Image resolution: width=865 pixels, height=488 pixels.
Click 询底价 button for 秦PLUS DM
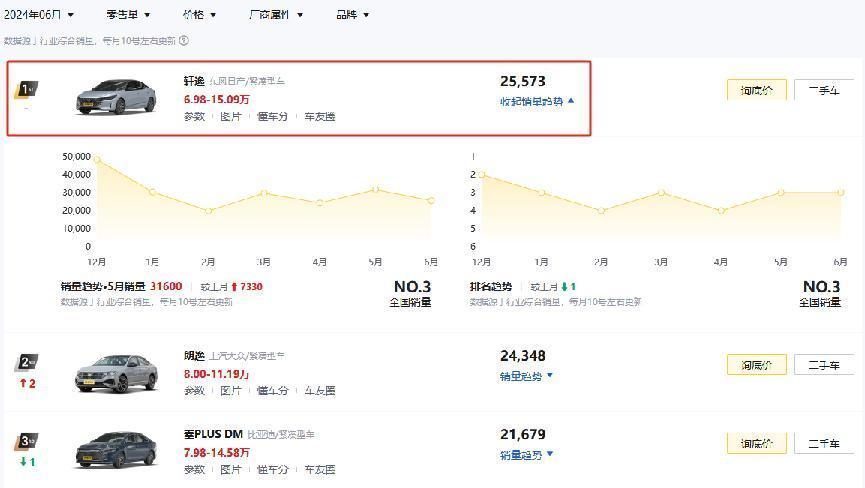756,443
